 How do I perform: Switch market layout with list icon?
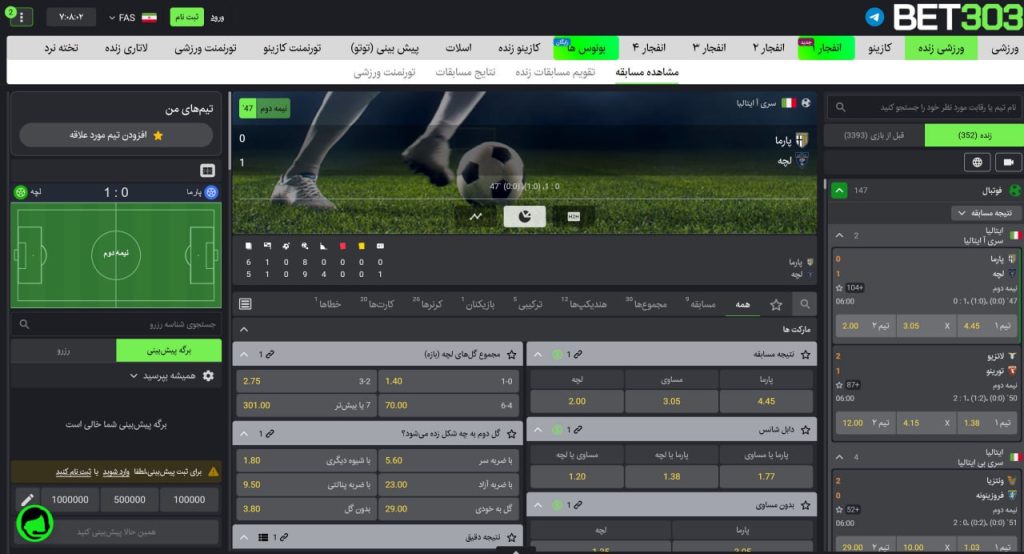(x=245, y=304)
